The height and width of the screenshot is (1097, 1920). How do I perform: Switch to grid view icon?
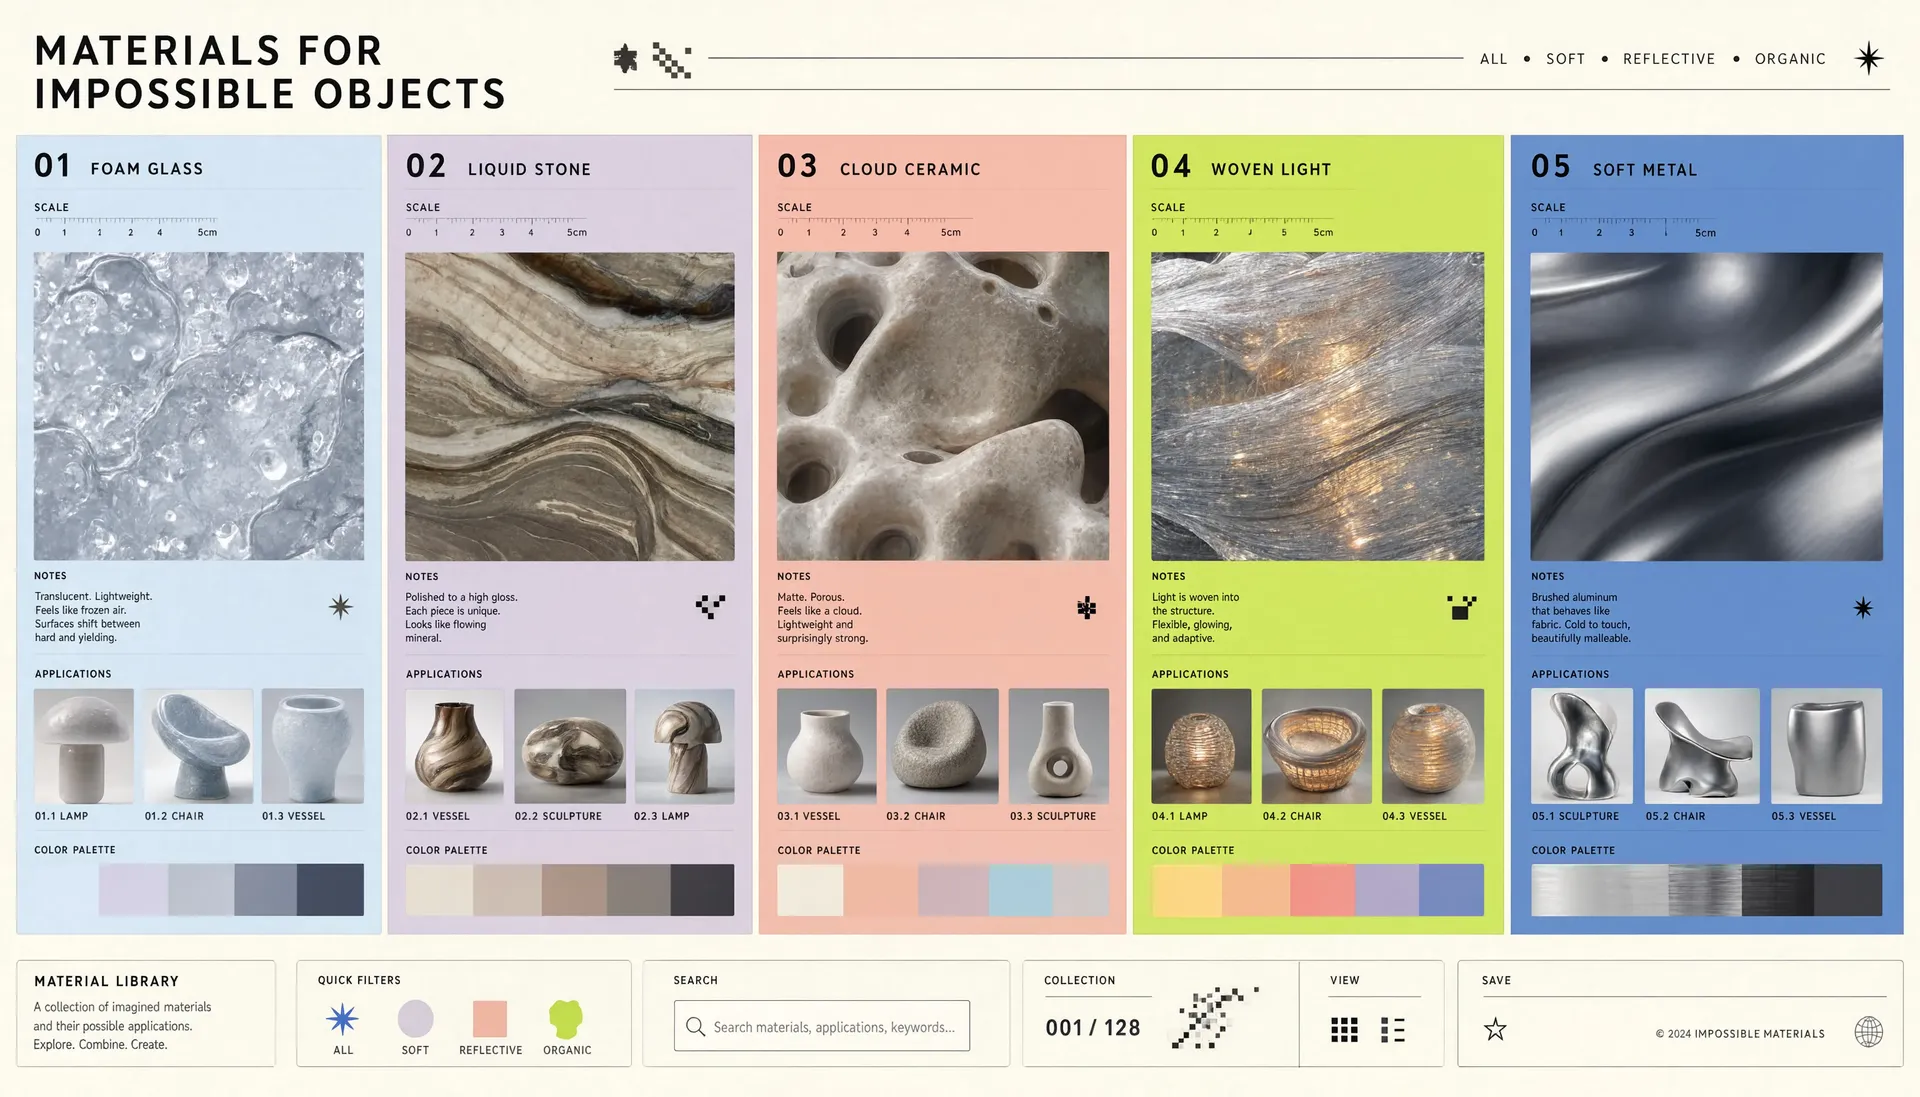point(1344,1030)
